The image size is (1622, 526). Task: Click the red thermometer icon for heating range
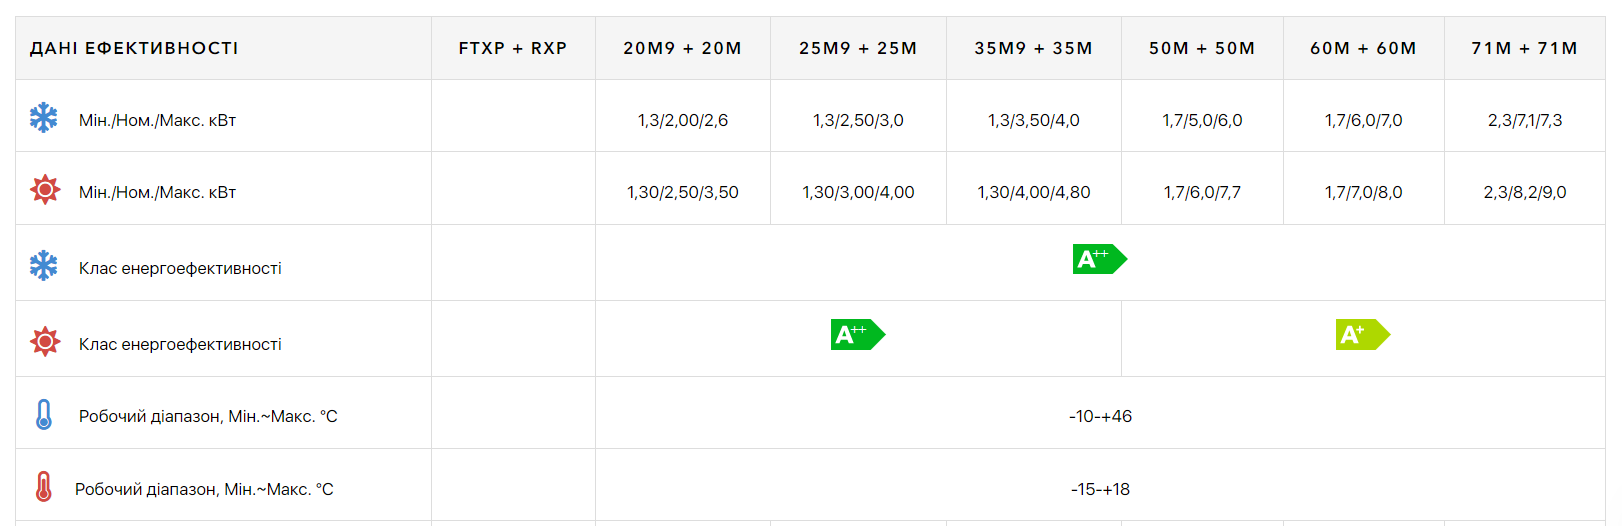pos(44,486)
